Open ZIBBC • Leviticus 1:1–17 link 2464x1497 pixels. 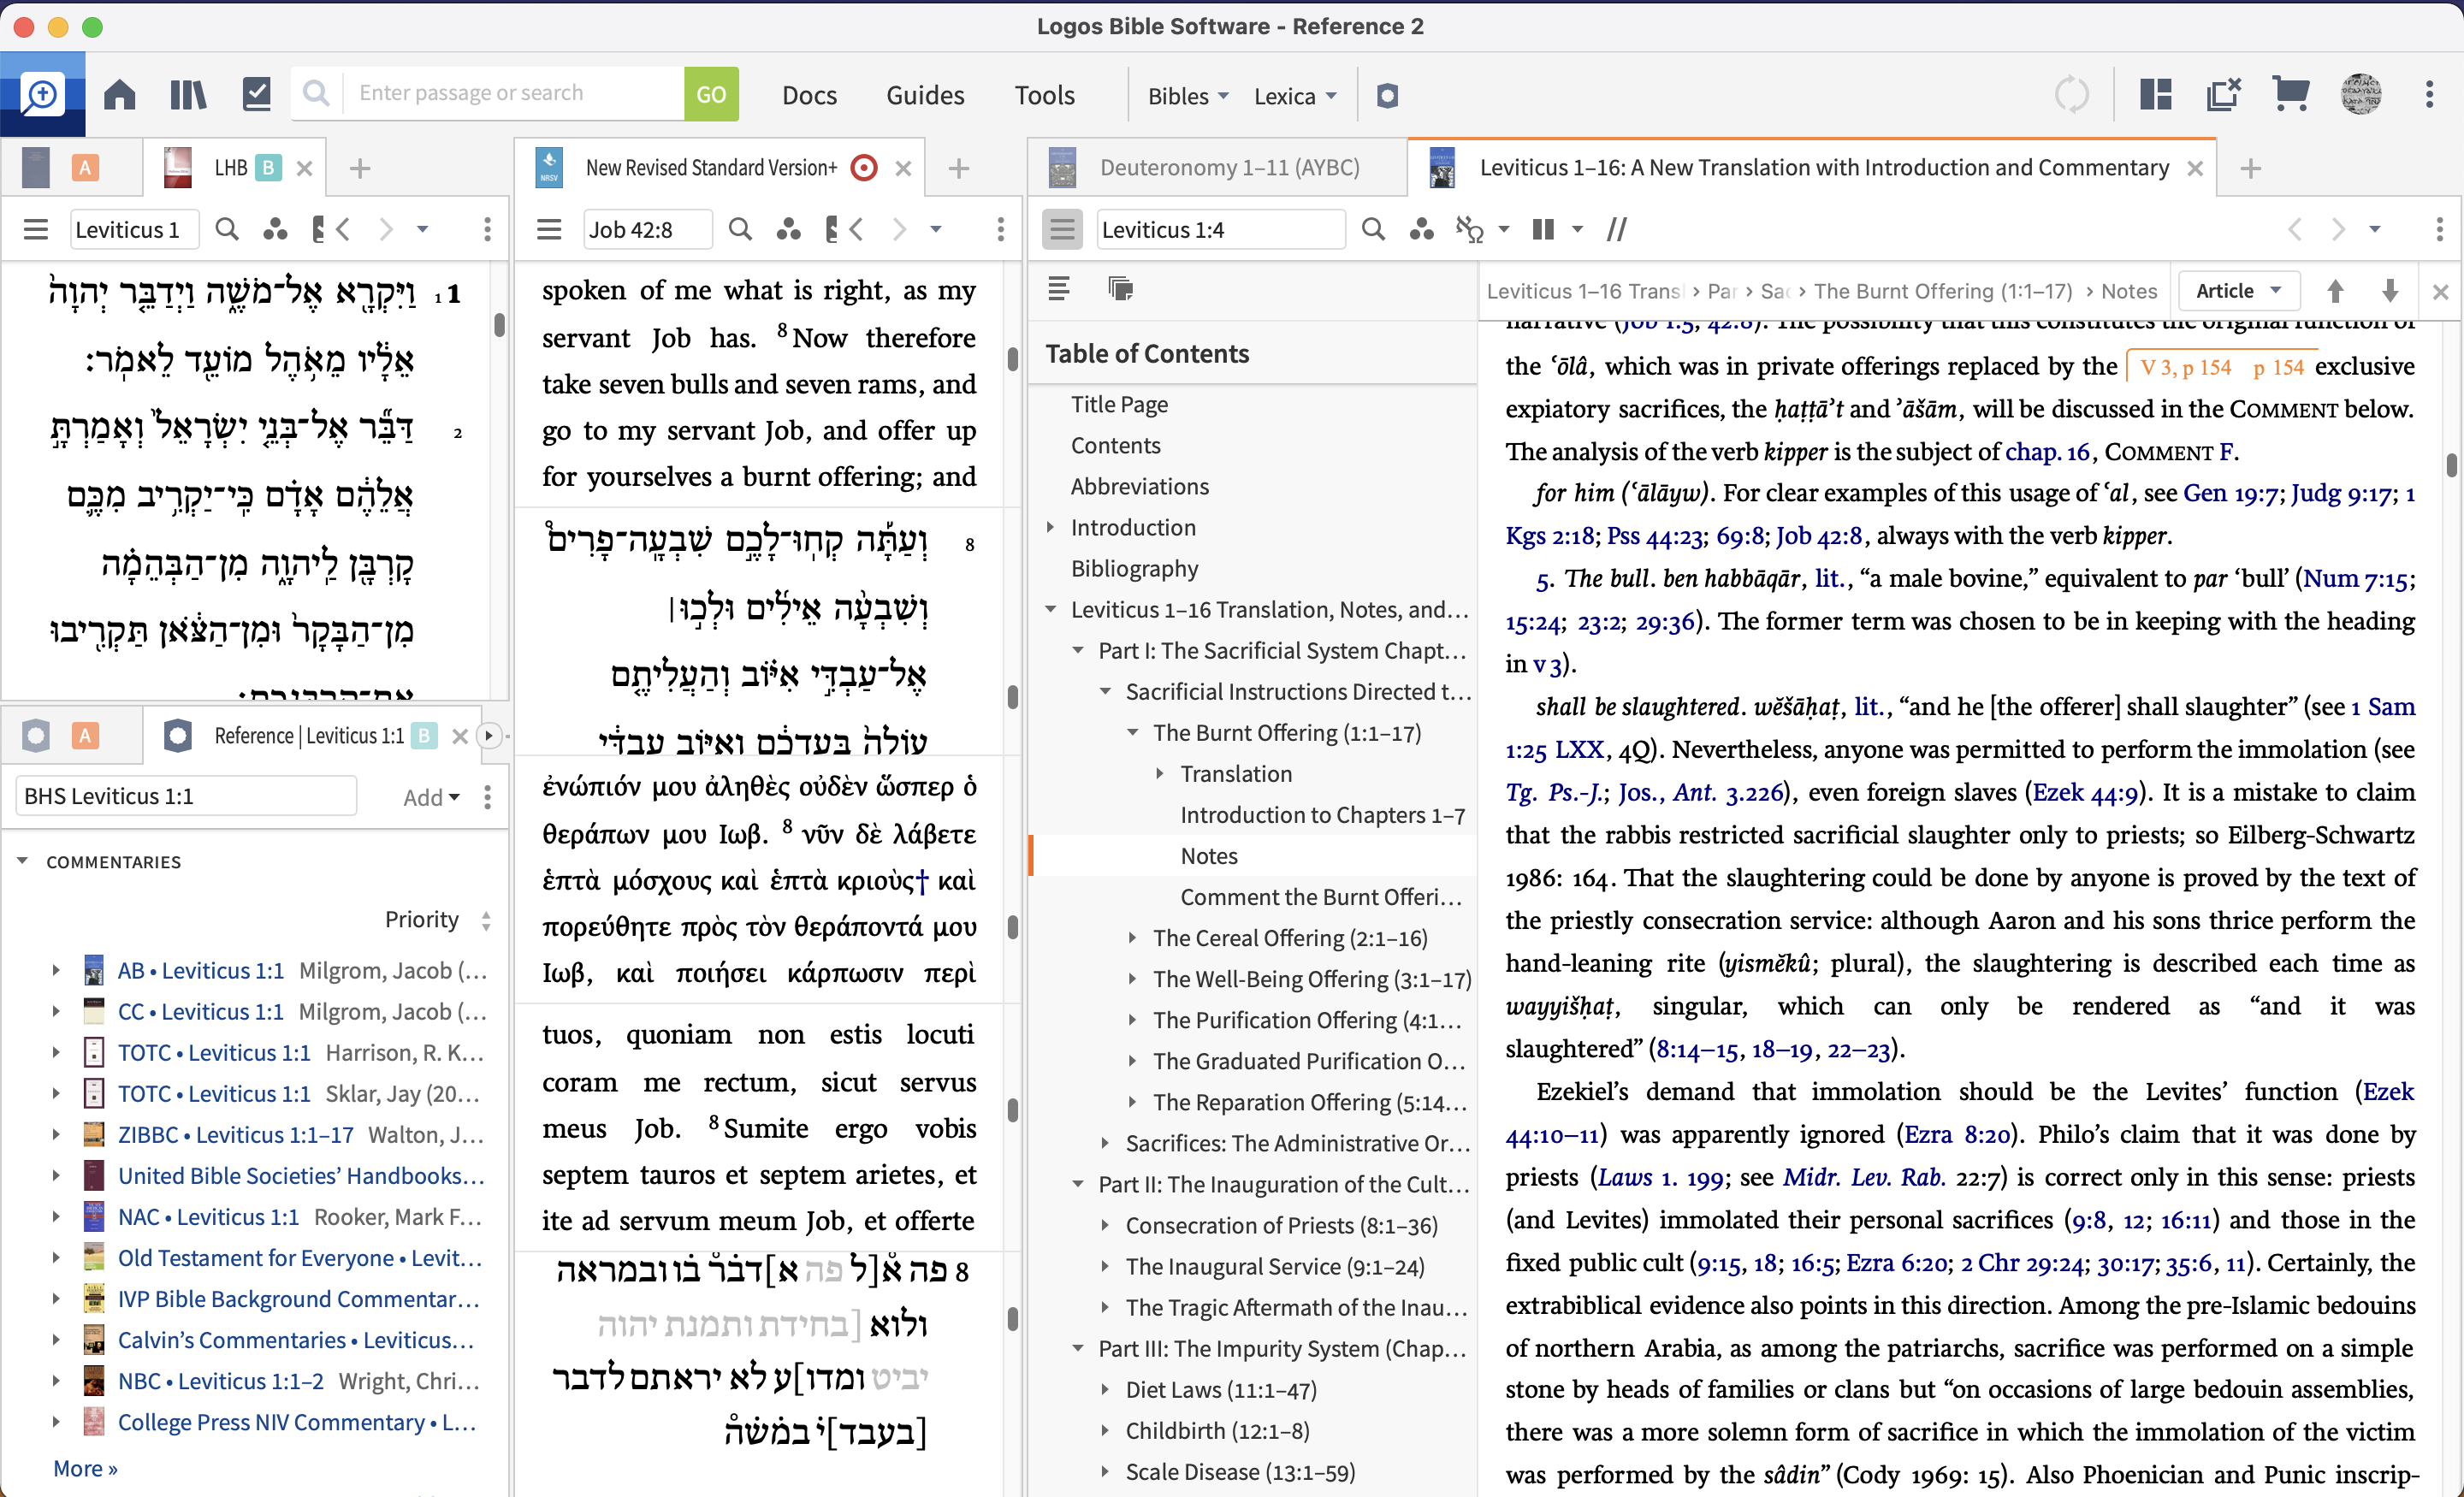click(x=236, y=1135)
